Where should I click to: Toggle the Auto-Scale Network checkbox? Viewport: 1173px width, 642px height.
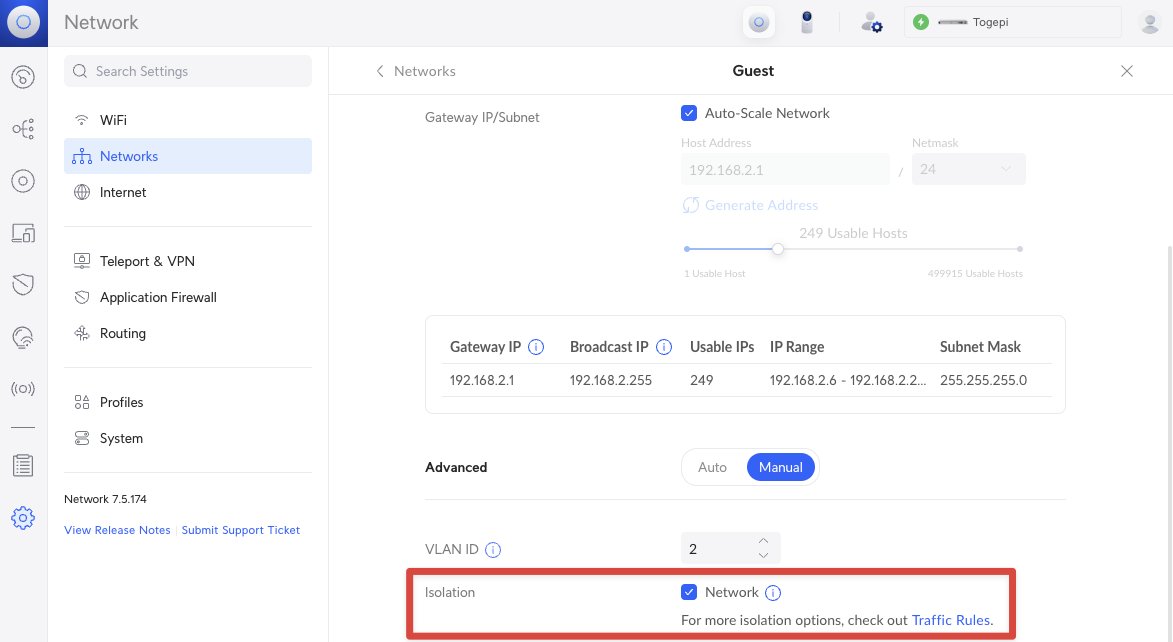[689, 113]
